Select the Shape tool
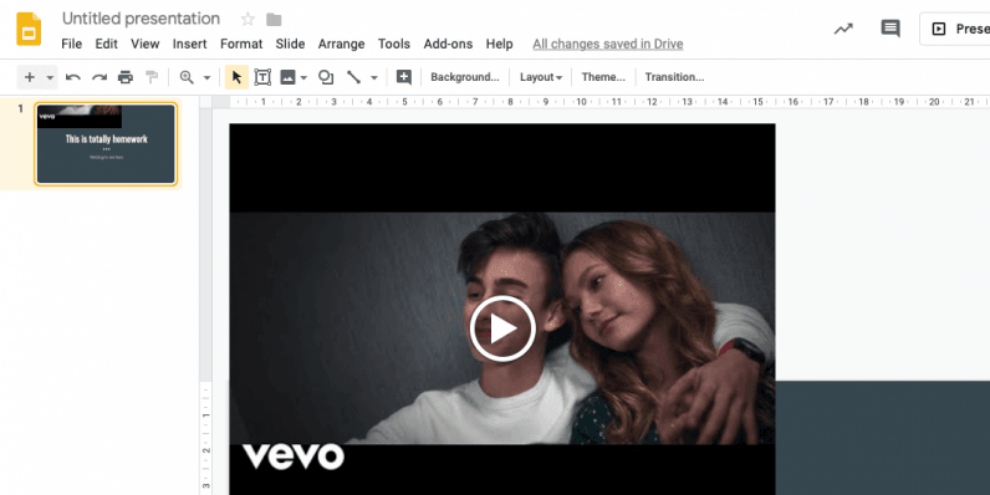 coord(326,77)
